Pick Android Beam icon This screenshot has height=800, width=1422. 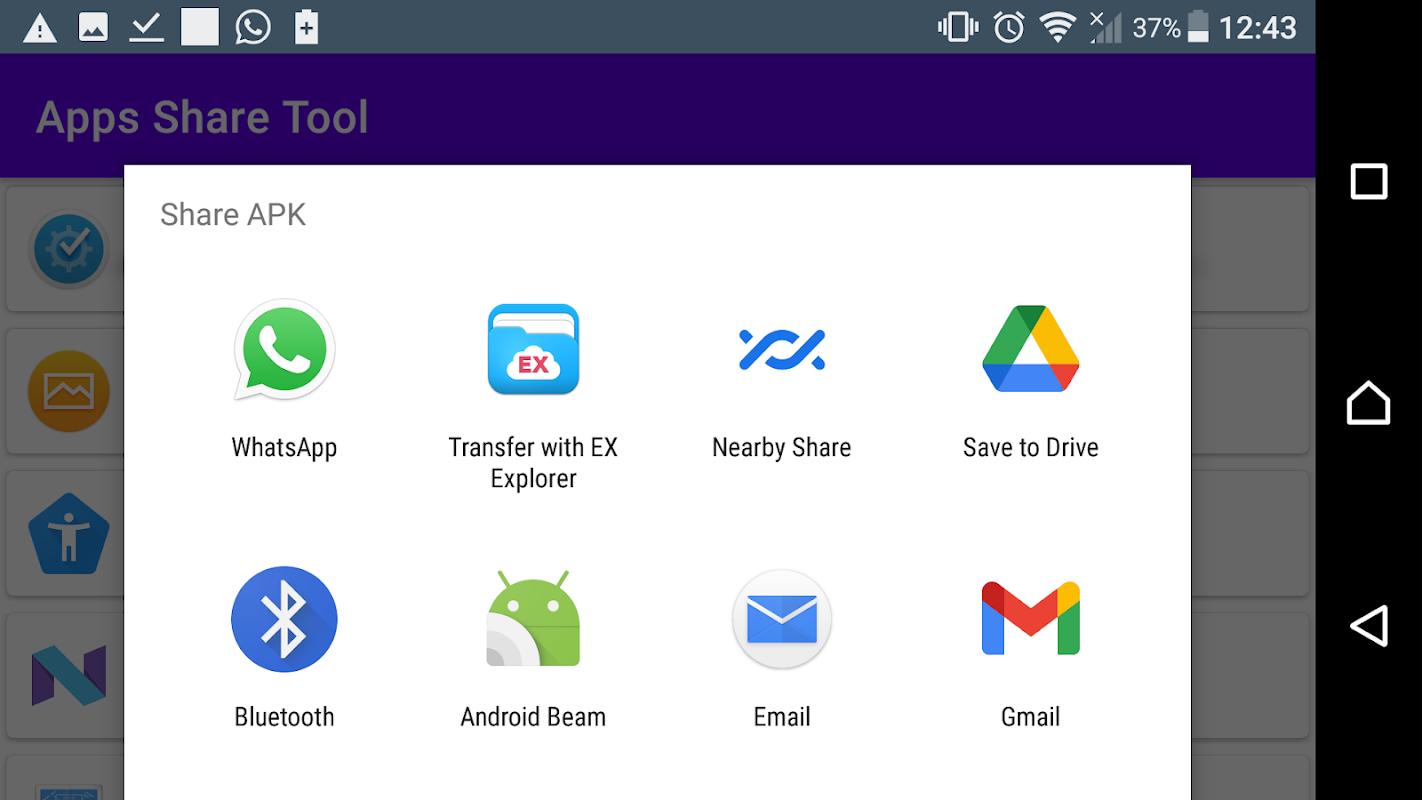coord(533,618)
